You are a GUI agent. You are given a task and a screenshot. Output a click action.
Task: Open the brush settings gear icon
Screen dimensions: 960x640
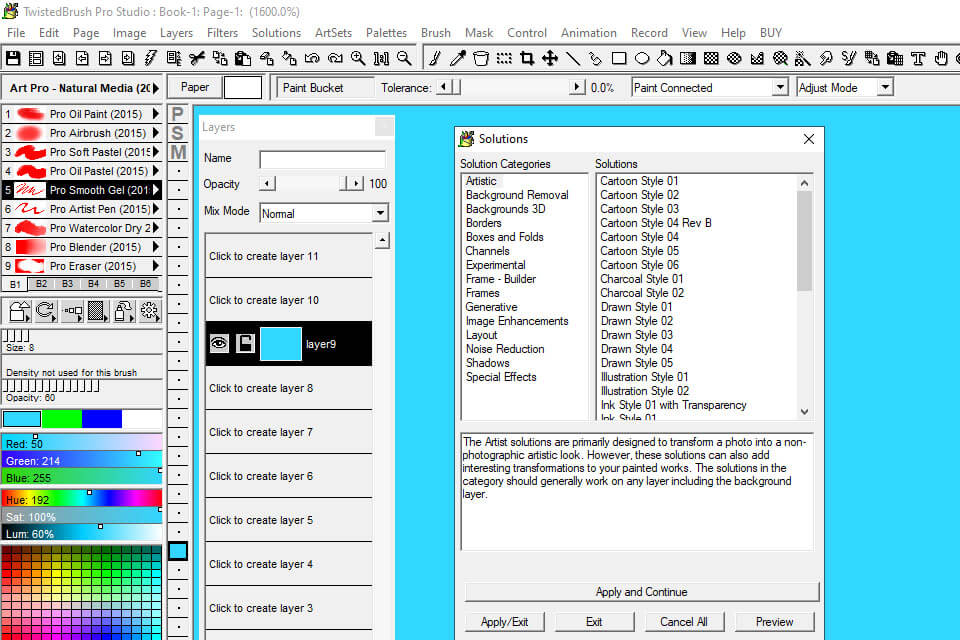pyautogui.click(x=149, y=311)
